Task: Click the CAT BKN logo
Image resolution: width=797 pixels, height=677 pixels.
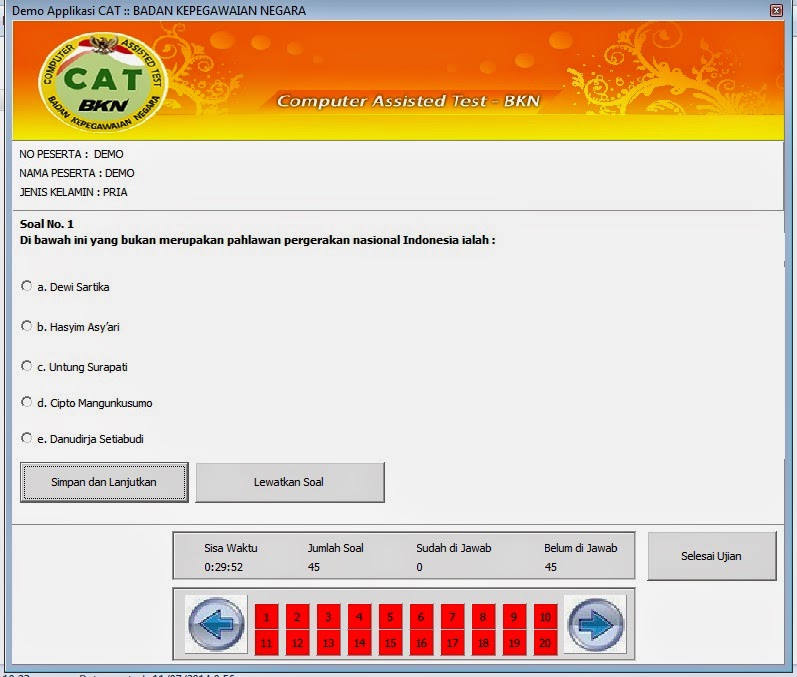Action: click(x=103, y=82)
